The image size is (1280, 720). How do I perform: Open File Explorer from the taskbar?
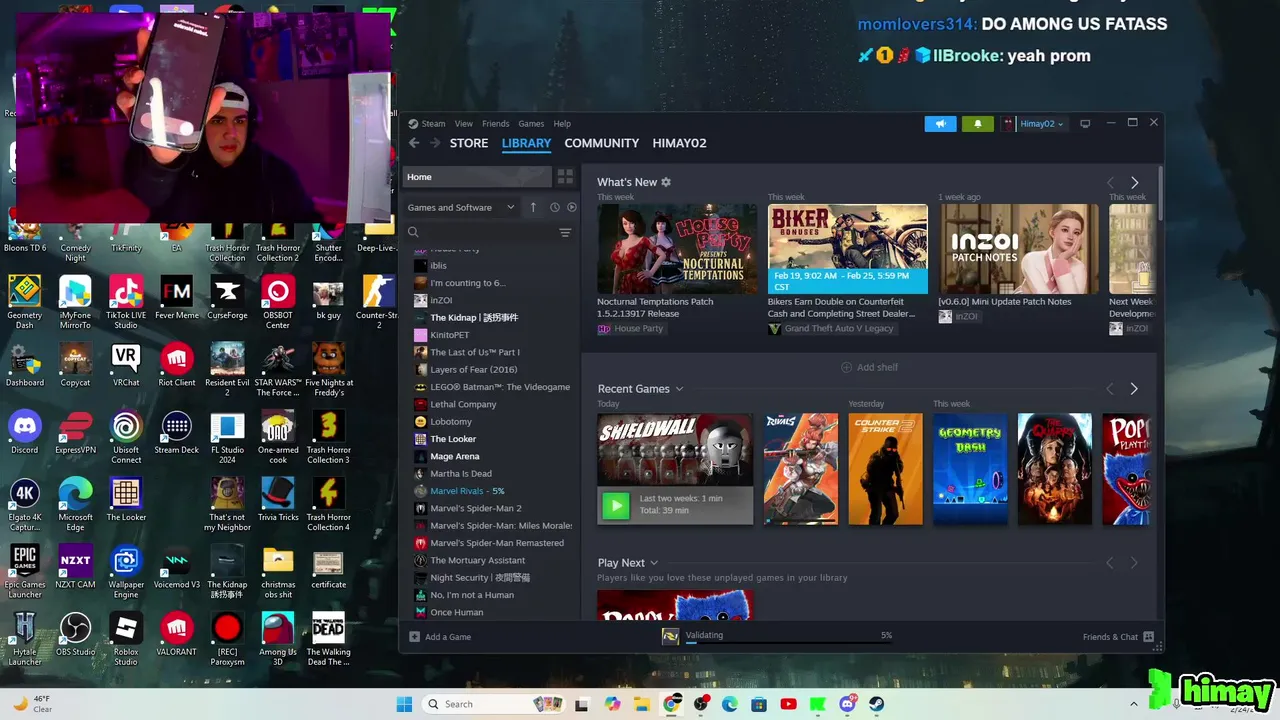click(x=642, y=704)
